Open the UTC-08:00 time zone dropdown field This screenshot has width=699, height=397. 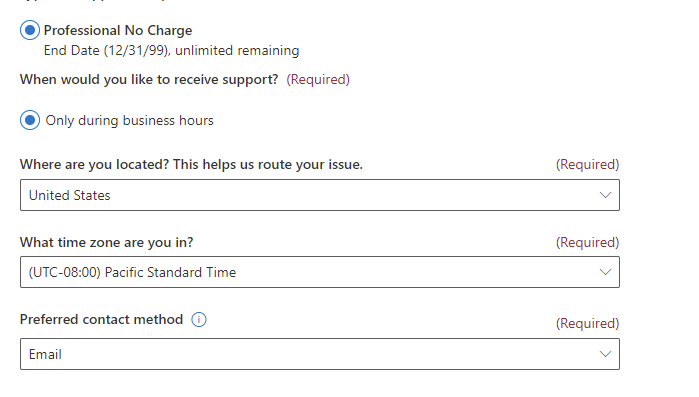pos(320,272)
